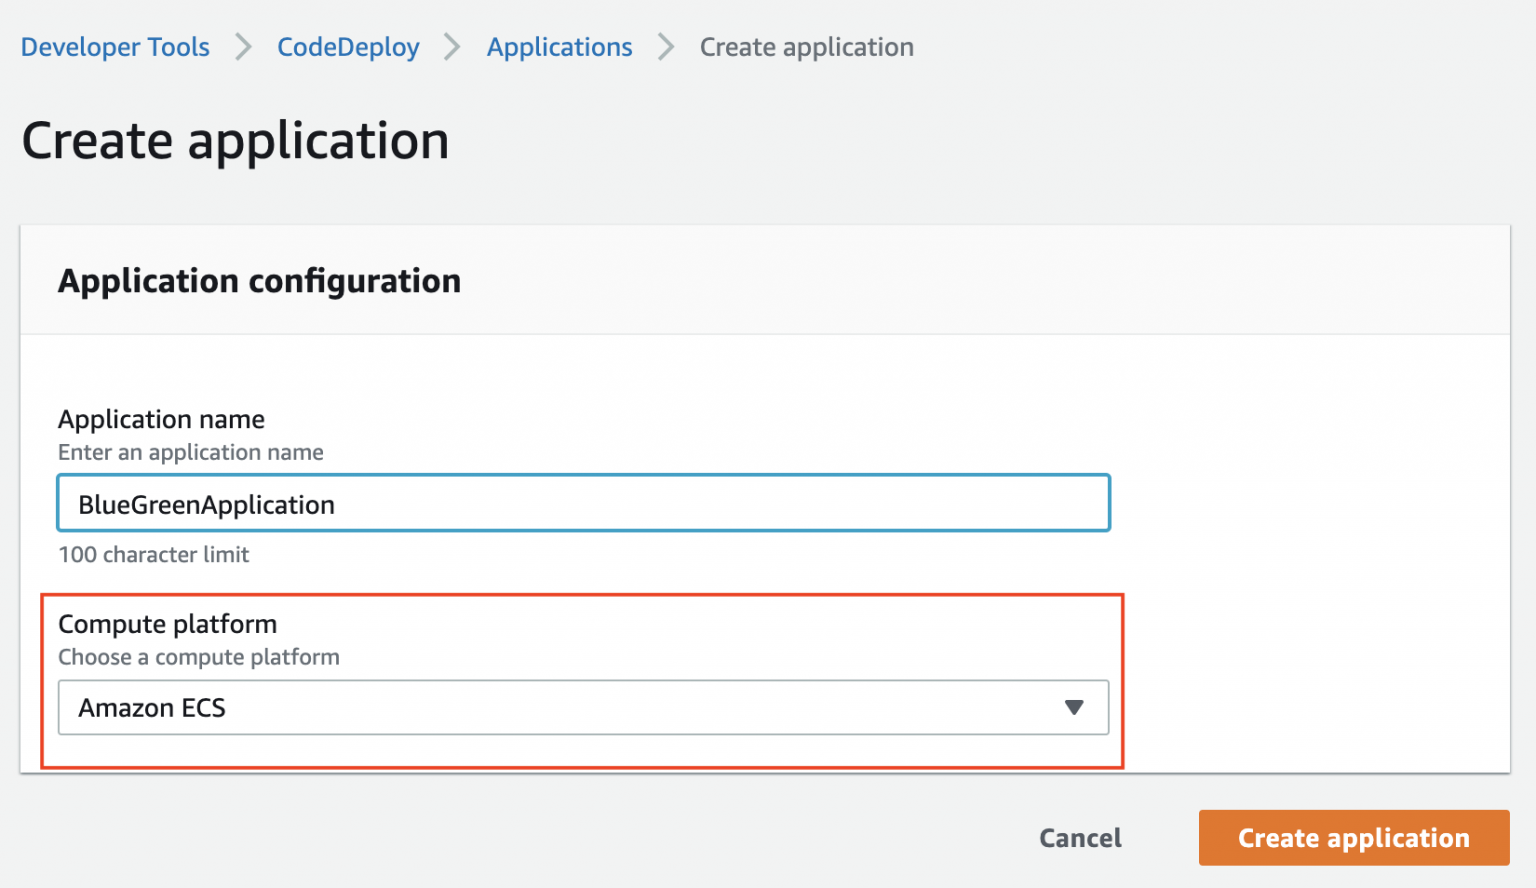
Task: Click the first breadcrumb chevron separator
Action: click(243, 46)
